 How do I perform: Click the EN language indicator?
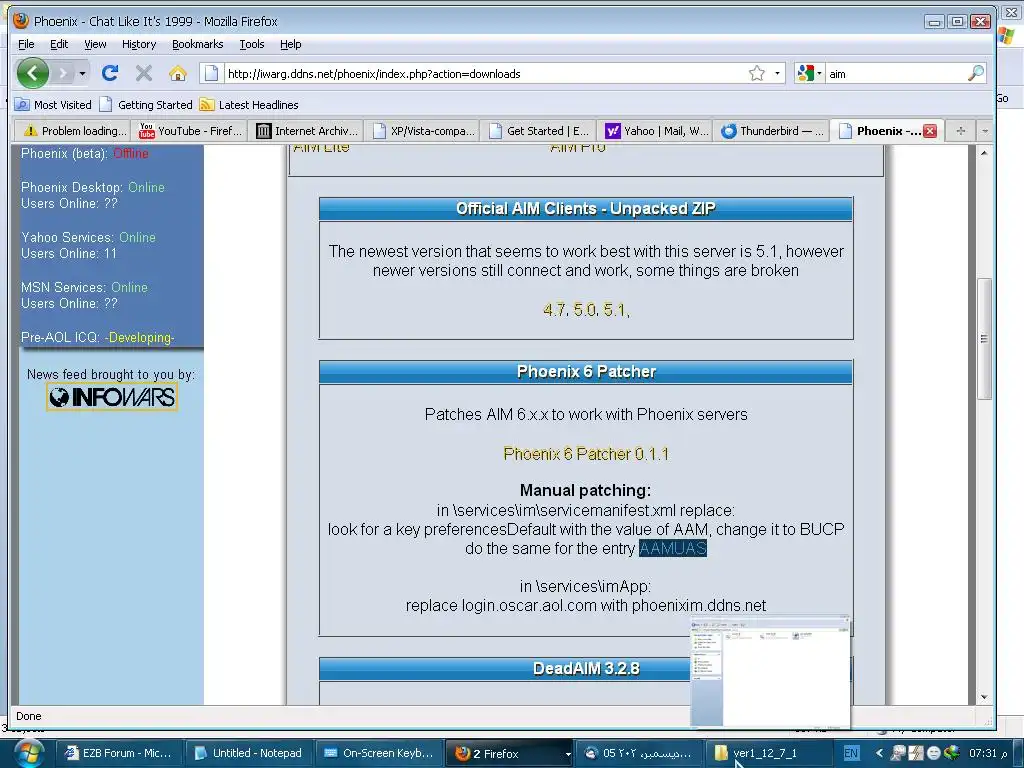pos(851,753)
